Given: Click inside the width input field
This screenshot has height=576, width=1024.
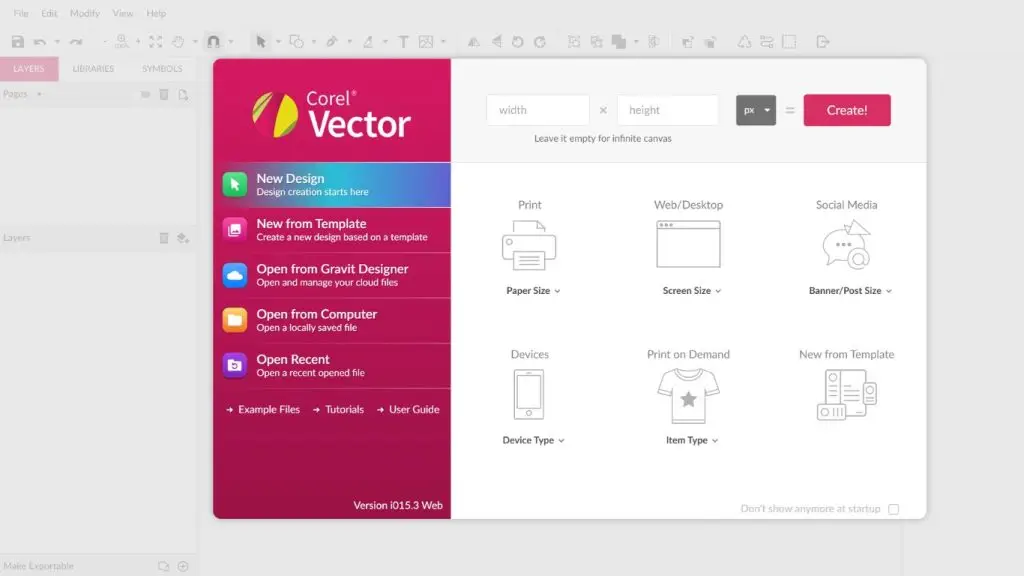Looking at the screenshot, I should point(537,109).
